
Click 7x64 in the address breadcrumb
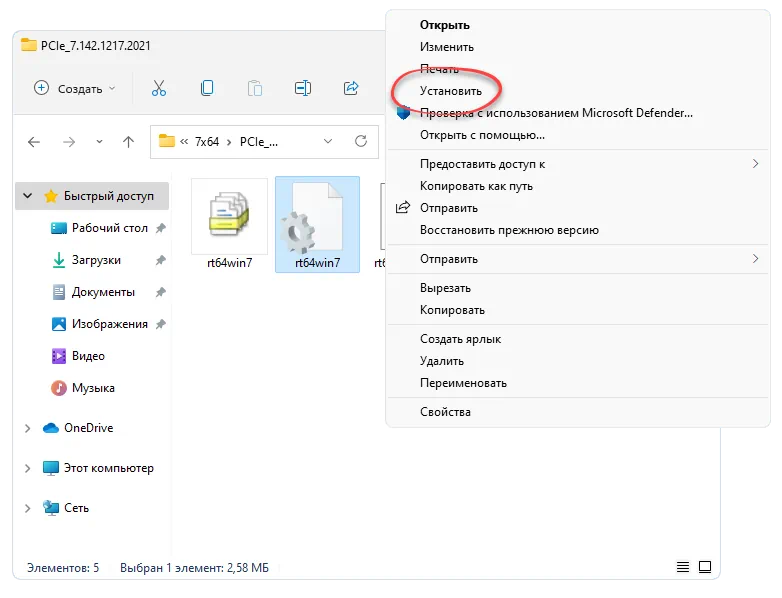pyautogui.click(x=207, y=142)
